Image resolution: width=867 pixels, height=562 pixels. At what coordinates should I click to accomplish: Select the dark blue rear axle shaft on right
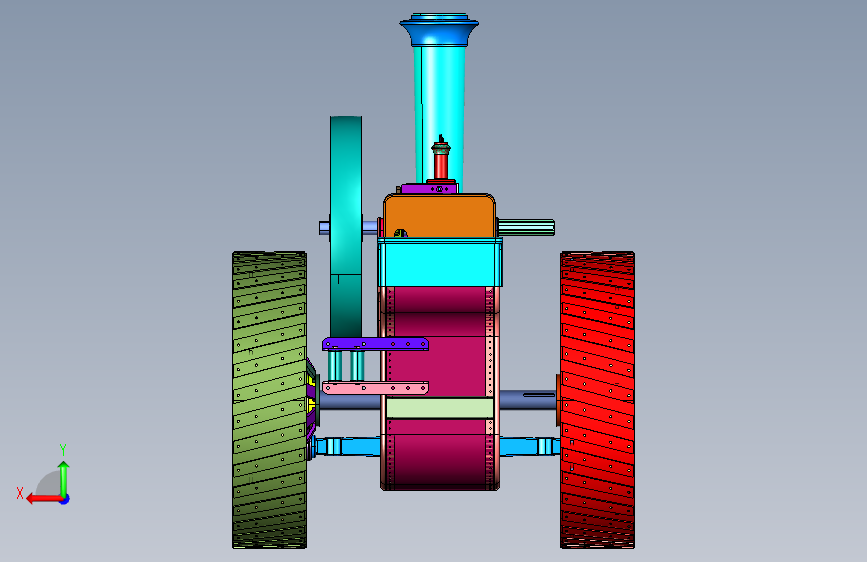pos(528,400)
